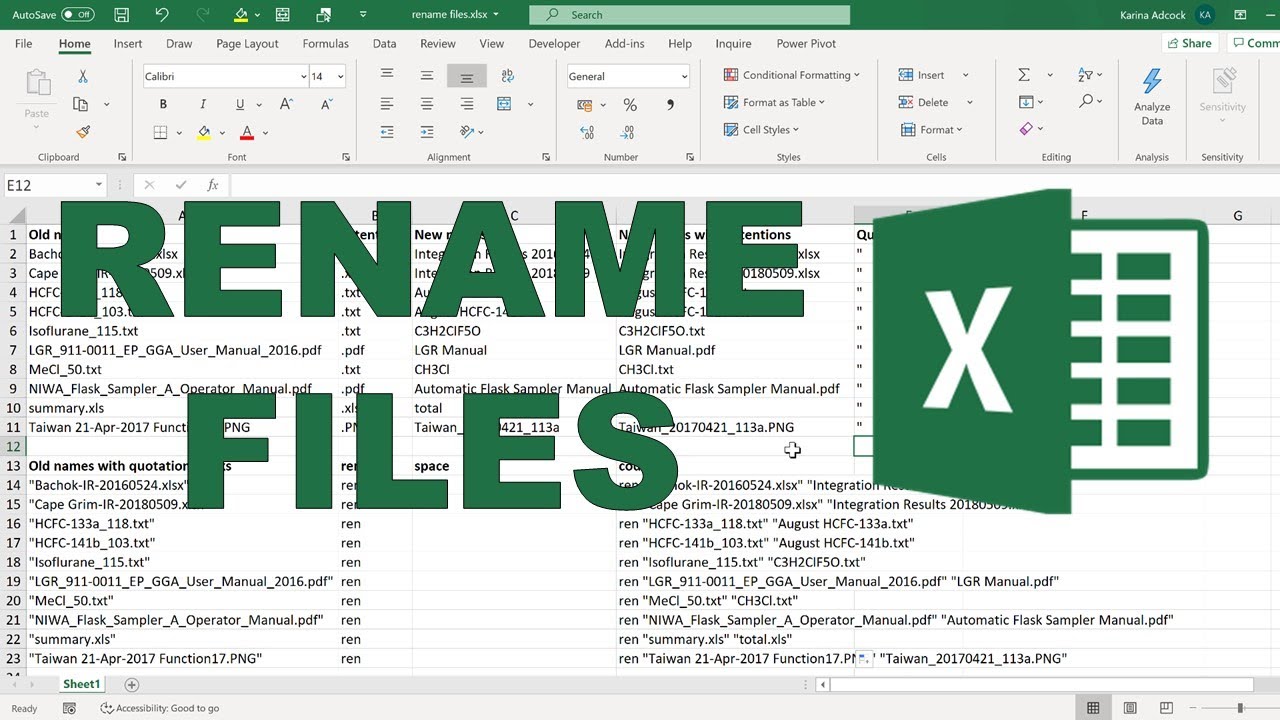Insert an AutoSum formula

1024,75
